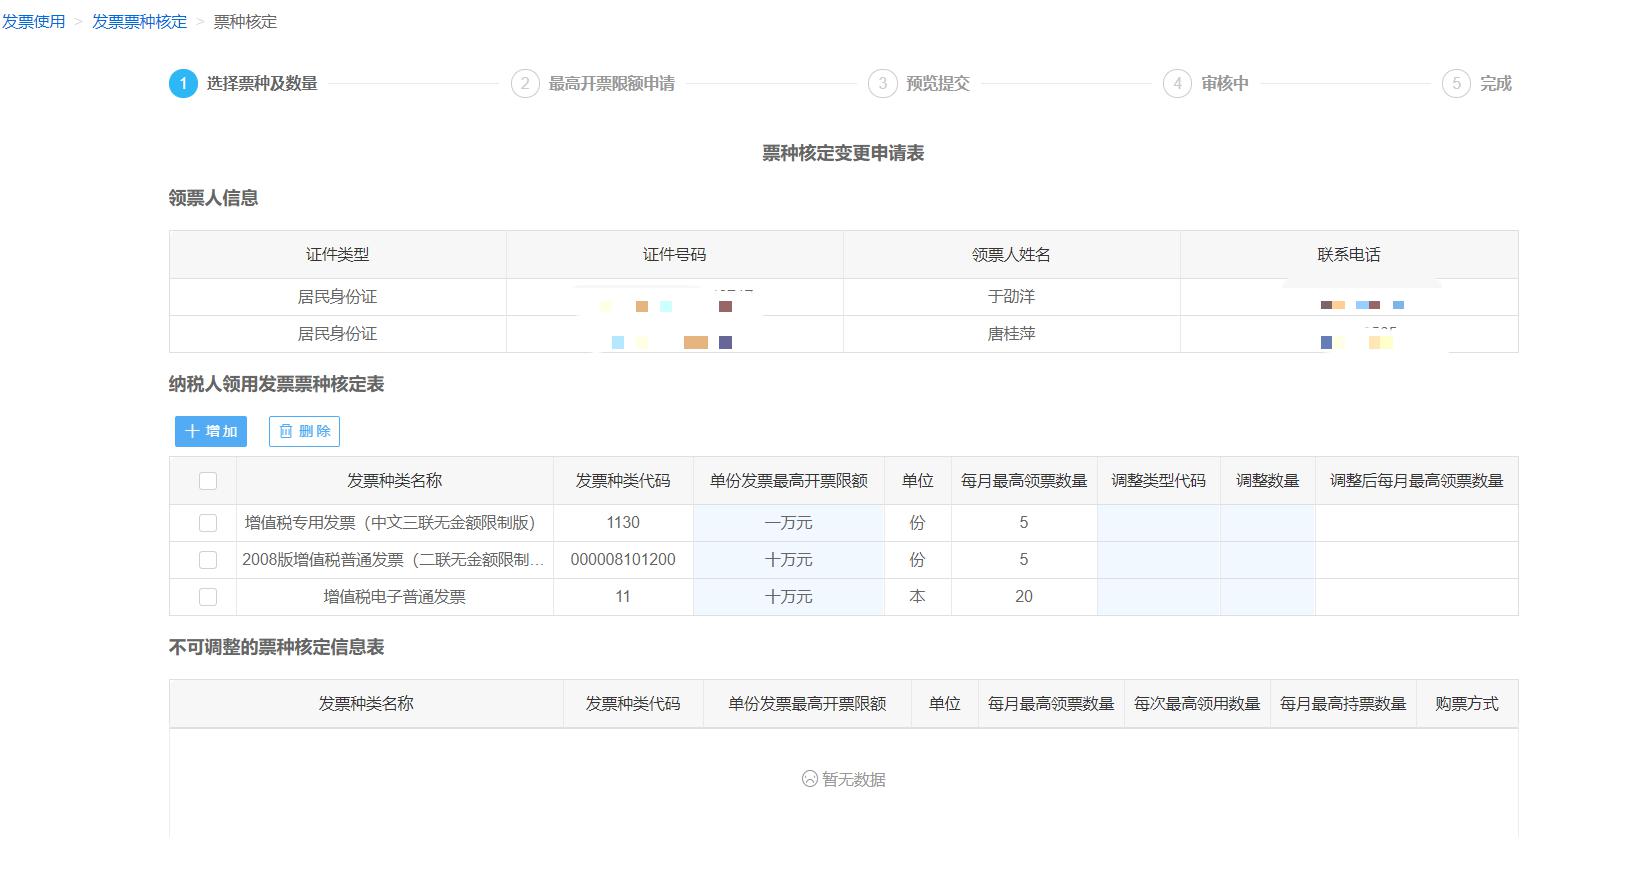Click the 联系电话 column header
The image size is (1642, 873).
click(1349, 255)
